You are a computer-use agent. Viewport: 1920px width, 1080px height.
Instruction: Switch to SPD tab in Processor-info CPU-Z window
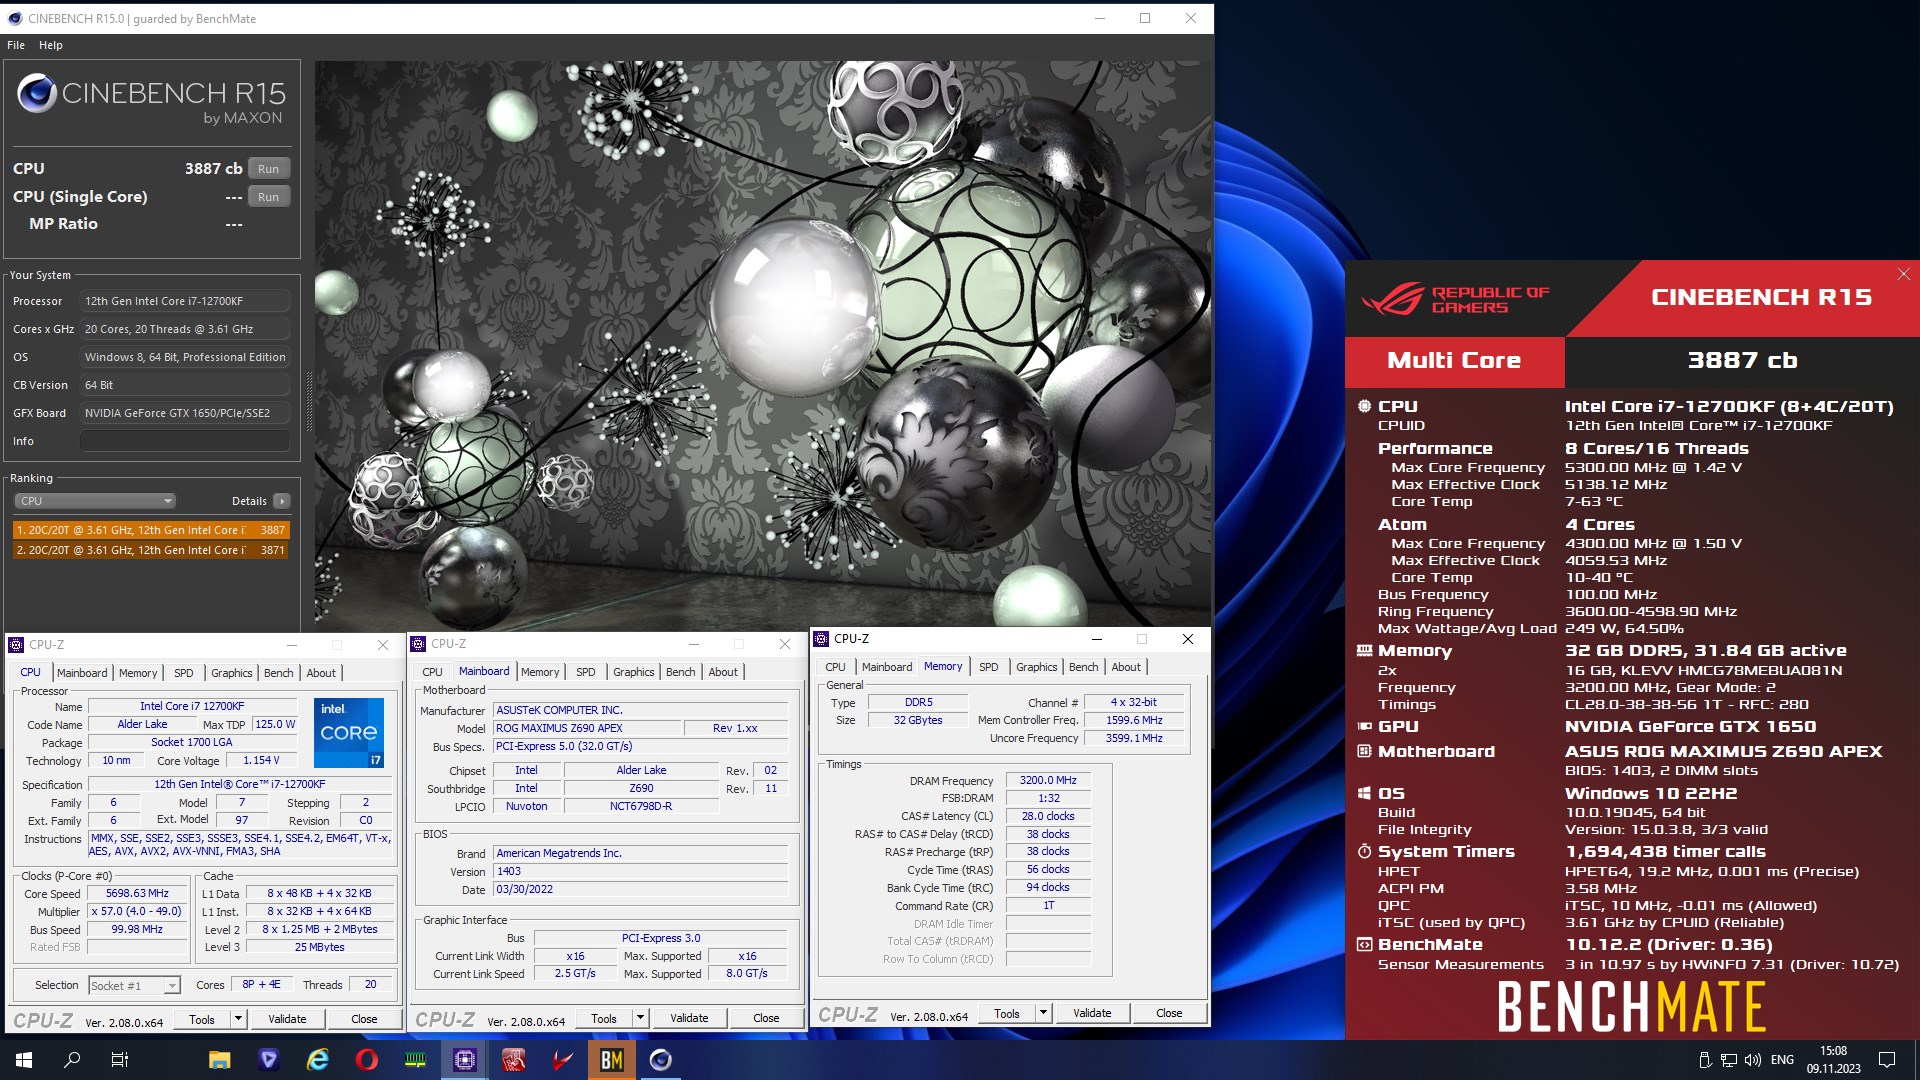tap(184, 673)
